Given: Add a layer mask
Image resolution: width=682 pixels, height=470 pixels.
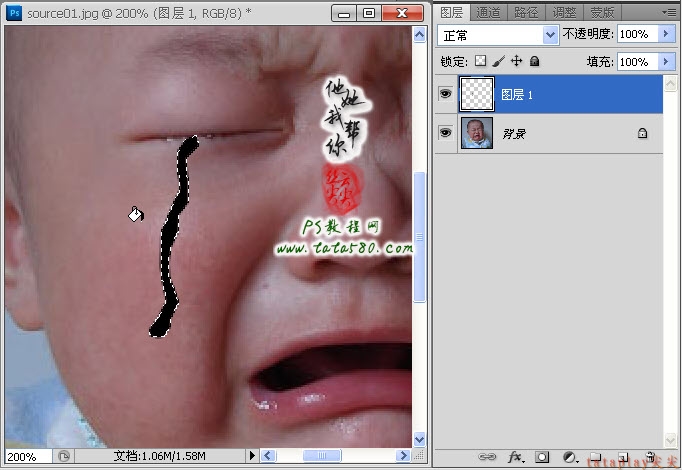Looking at the screenshot, I should click(542, 457).
